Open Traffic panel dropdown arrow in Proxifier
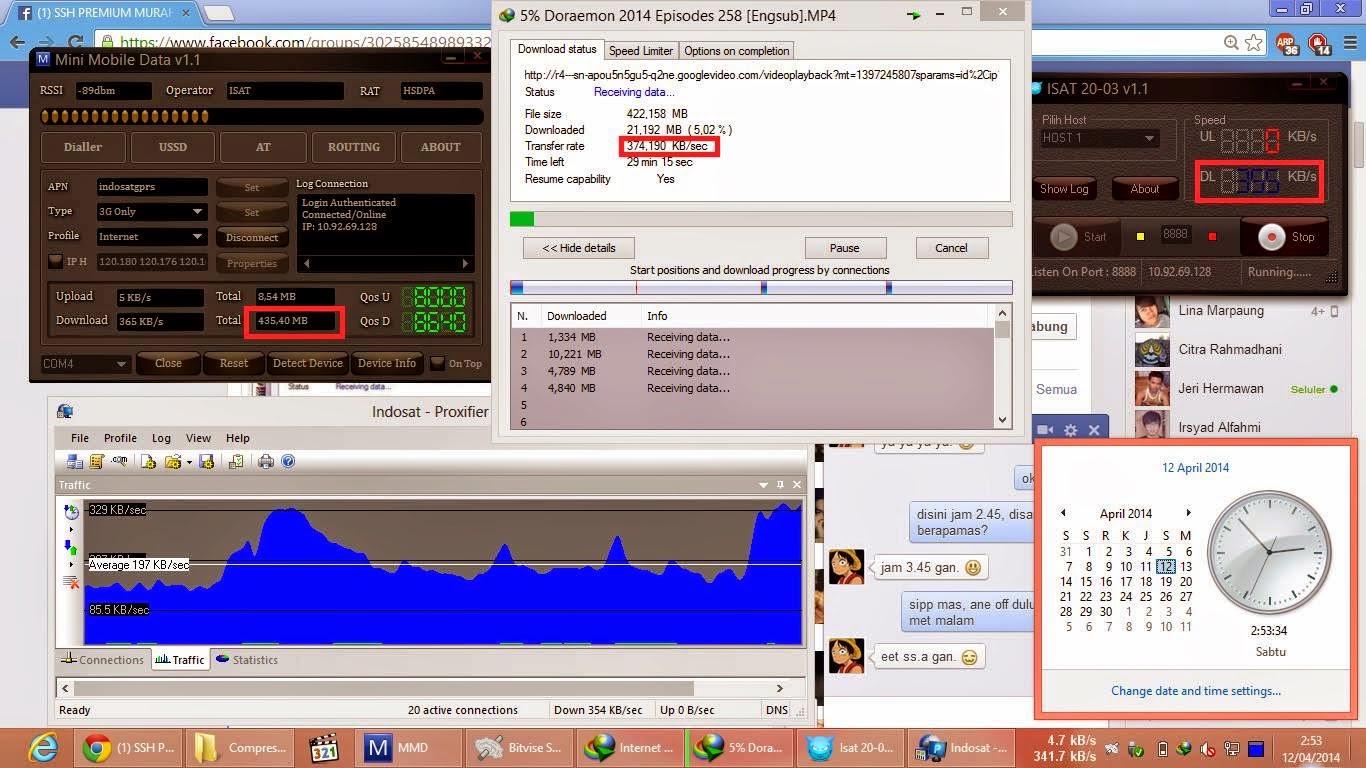Screen dimensions: 1366x768 [x=764, y=484]
